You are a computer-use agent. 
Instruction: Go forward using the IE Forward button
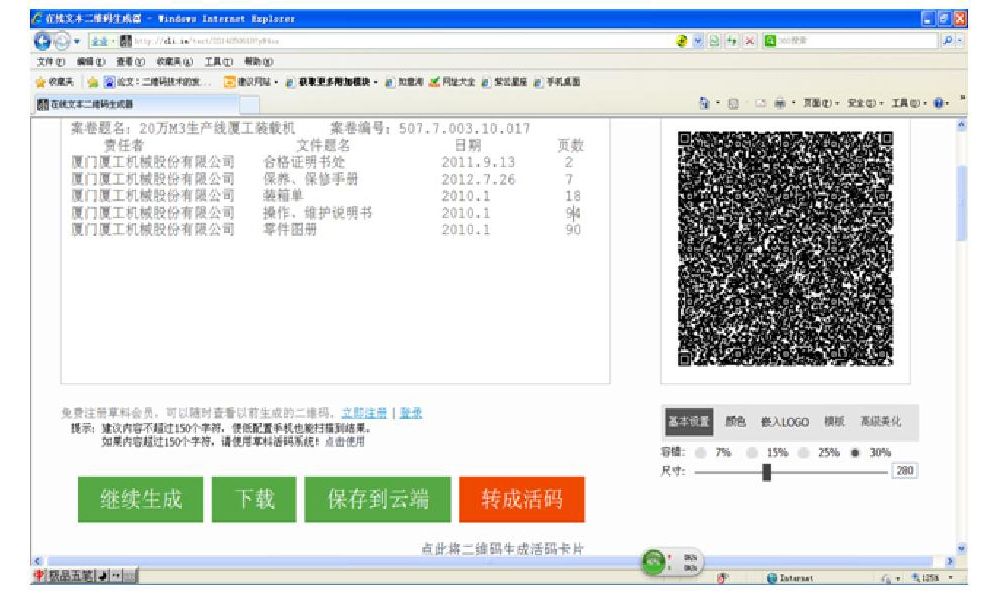click(62, 41)
